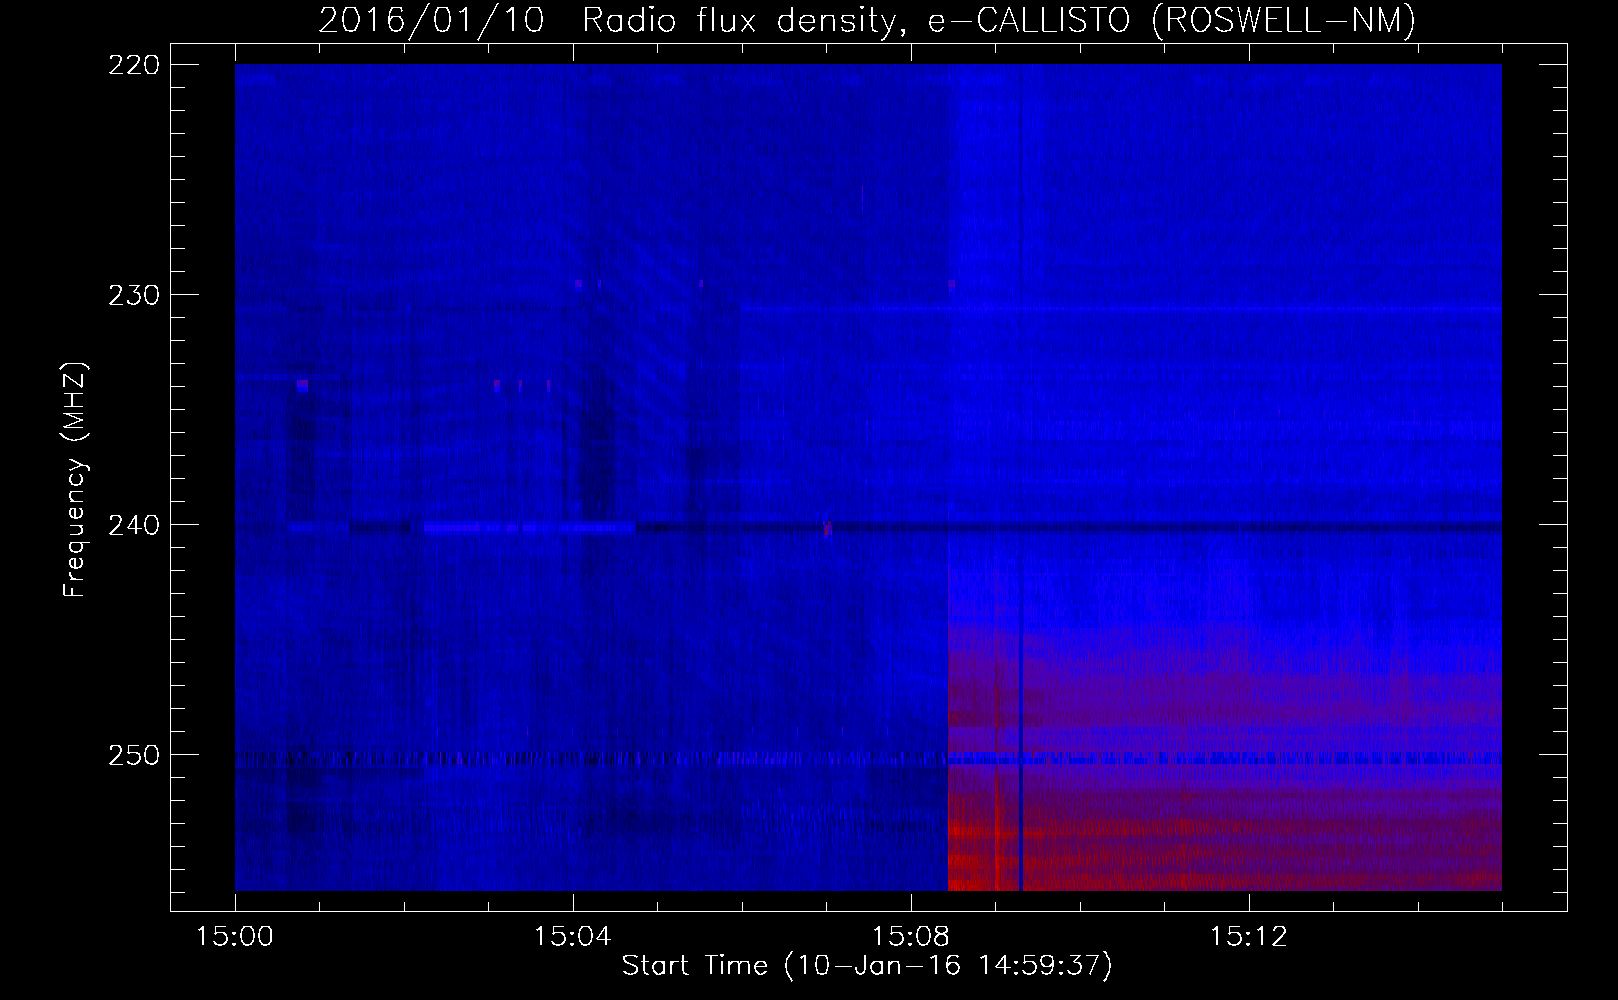Click the dark horizontal band at 240 MHz
The image size is (1618, 1000).
click(x=1068, y=527)
